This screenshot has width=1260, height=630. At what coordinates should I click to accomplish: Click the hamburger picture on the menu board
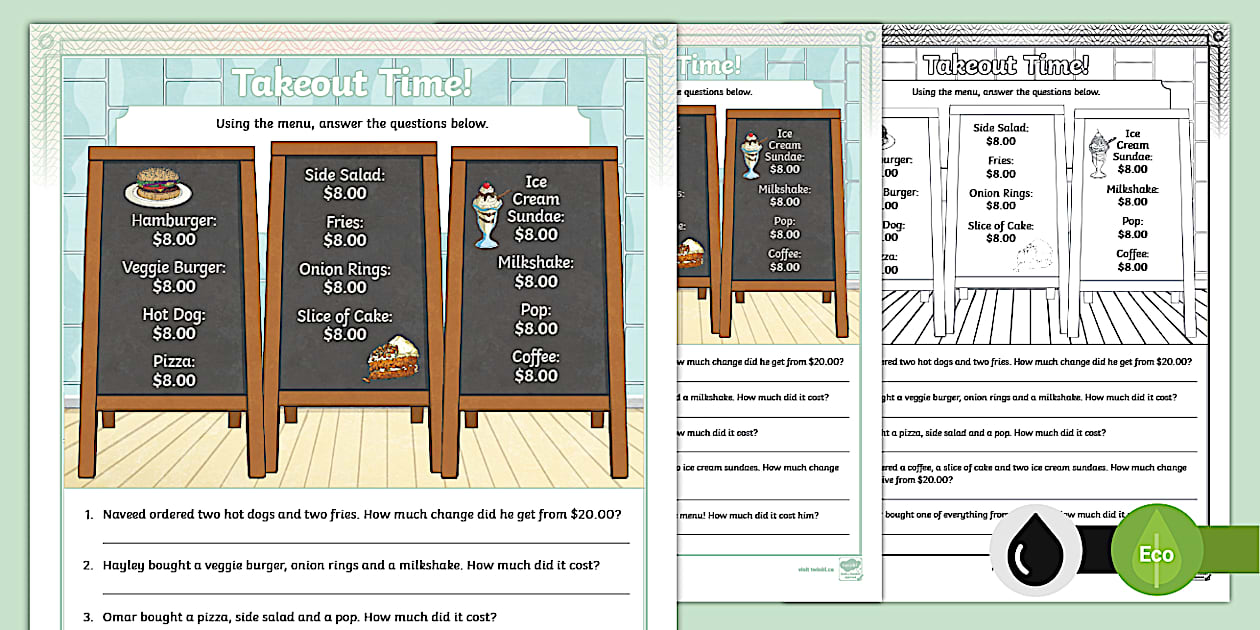pos(158,187)
